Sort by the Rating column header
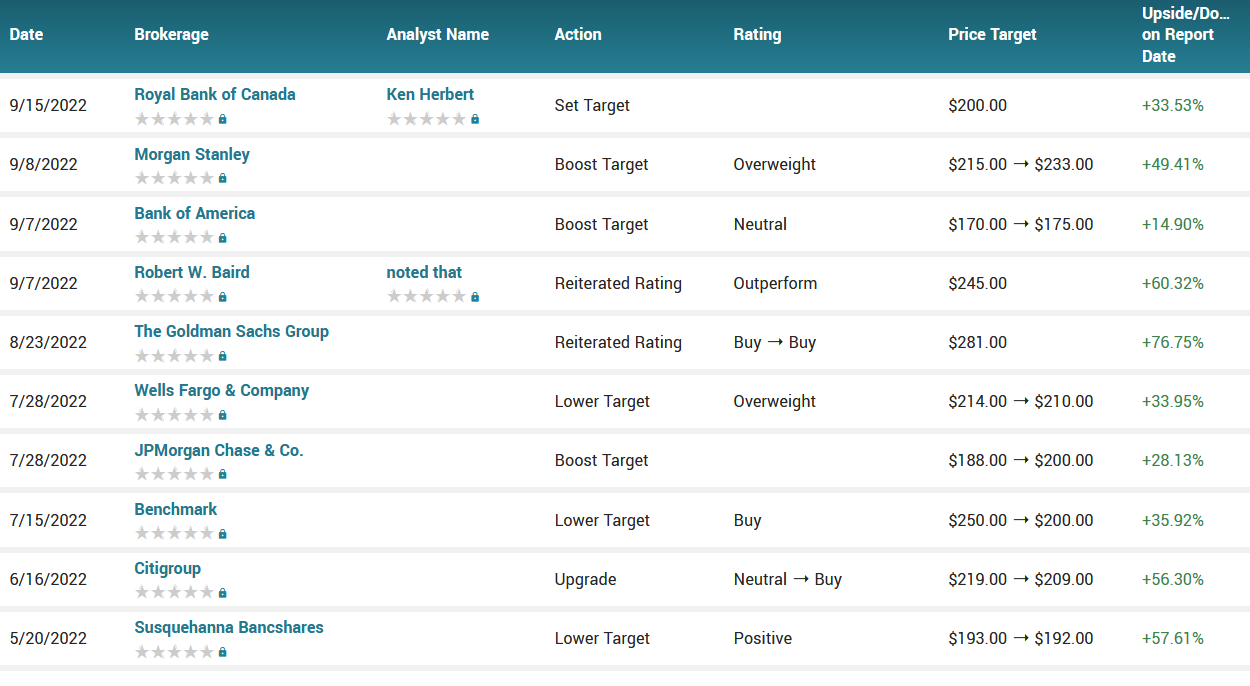This screenshot has height=686, width=1250. 757,34
